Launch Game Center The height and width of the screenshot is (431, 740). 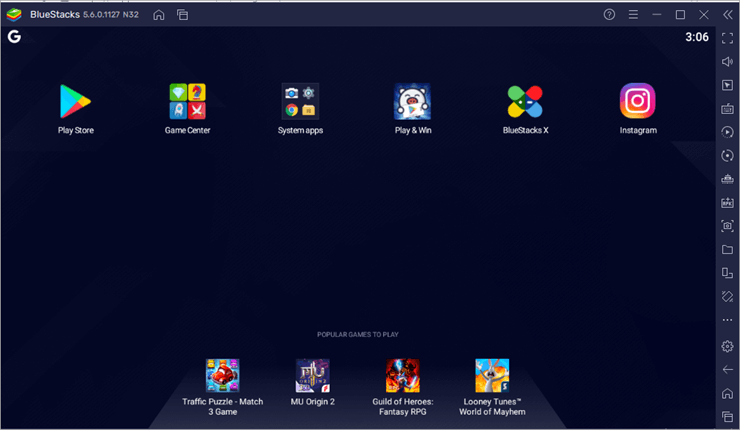[x=187, y=101]
